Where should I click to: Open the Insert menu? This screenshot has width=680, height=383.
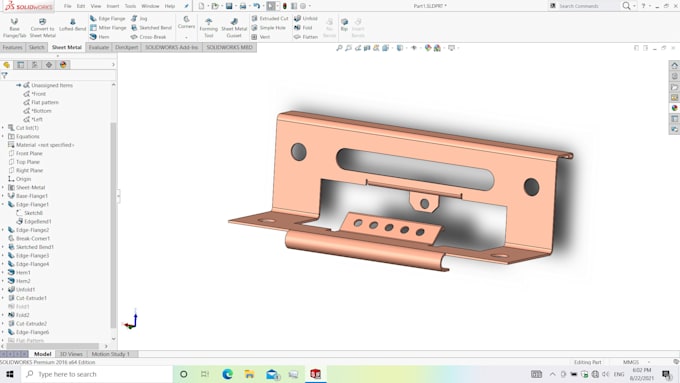pyautogui.click(x=113, y=6)
